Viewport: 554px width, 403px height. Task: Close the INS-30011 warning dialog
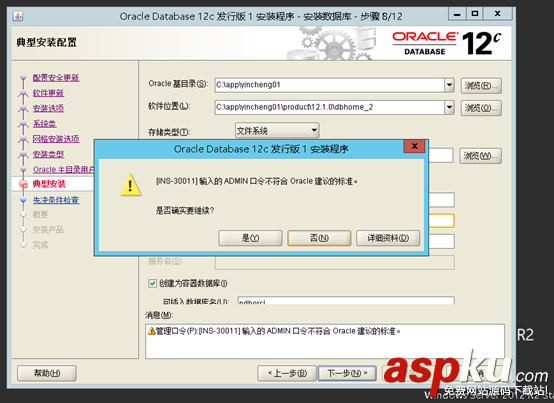[415, 146]
